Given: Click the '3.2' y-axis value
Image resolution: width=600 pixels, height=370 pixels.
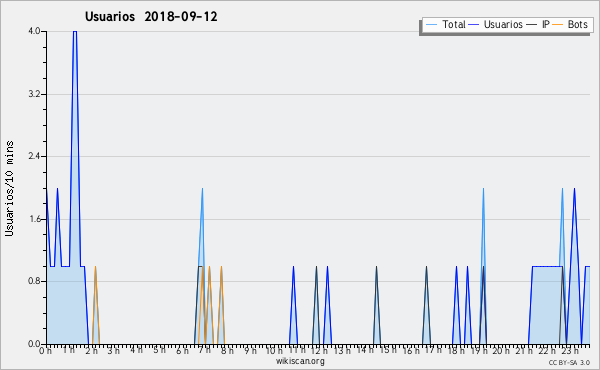Looking at the screenshot, I should click(34, 94).
